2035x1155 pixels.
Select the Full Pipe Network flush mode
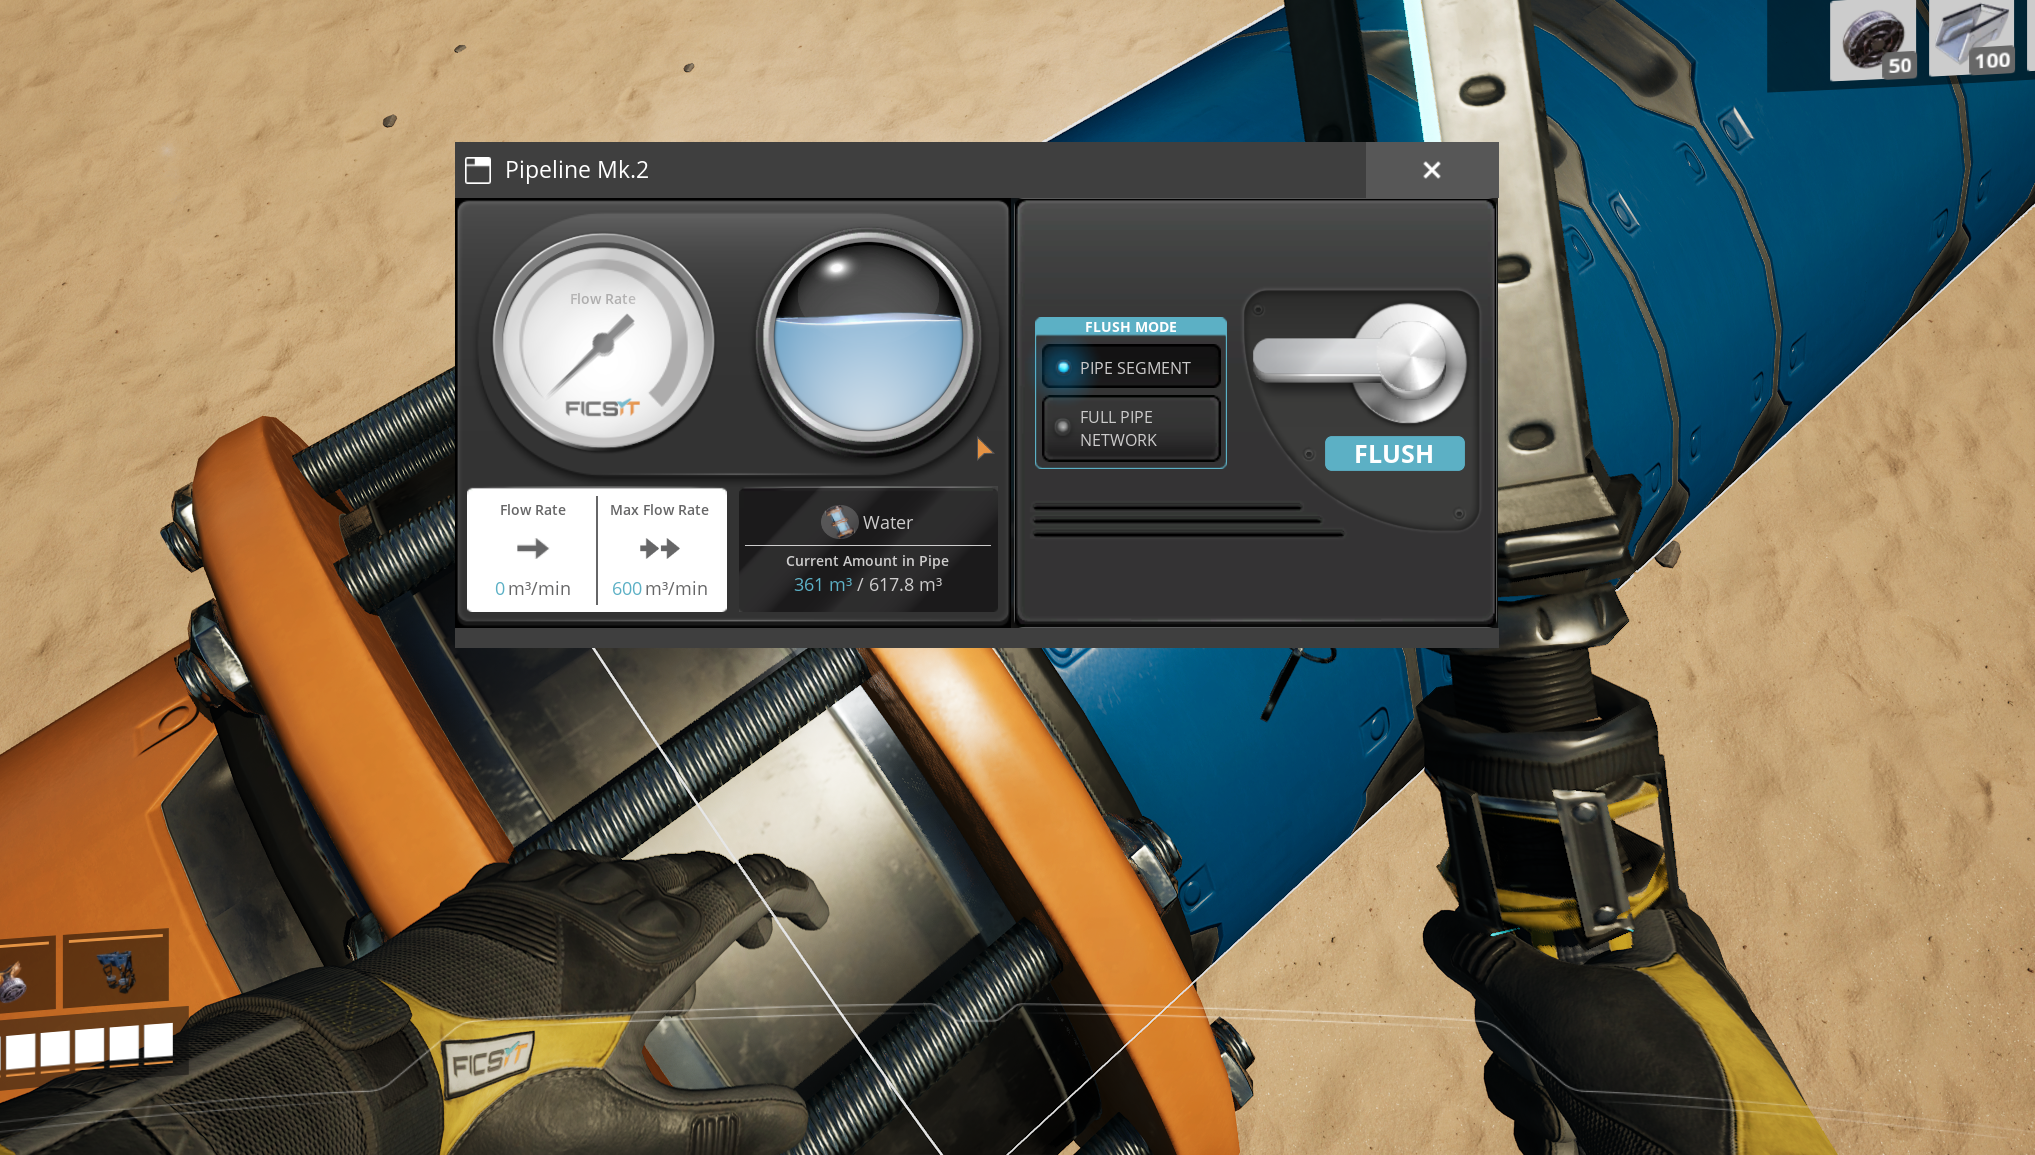pos(1131,428)
